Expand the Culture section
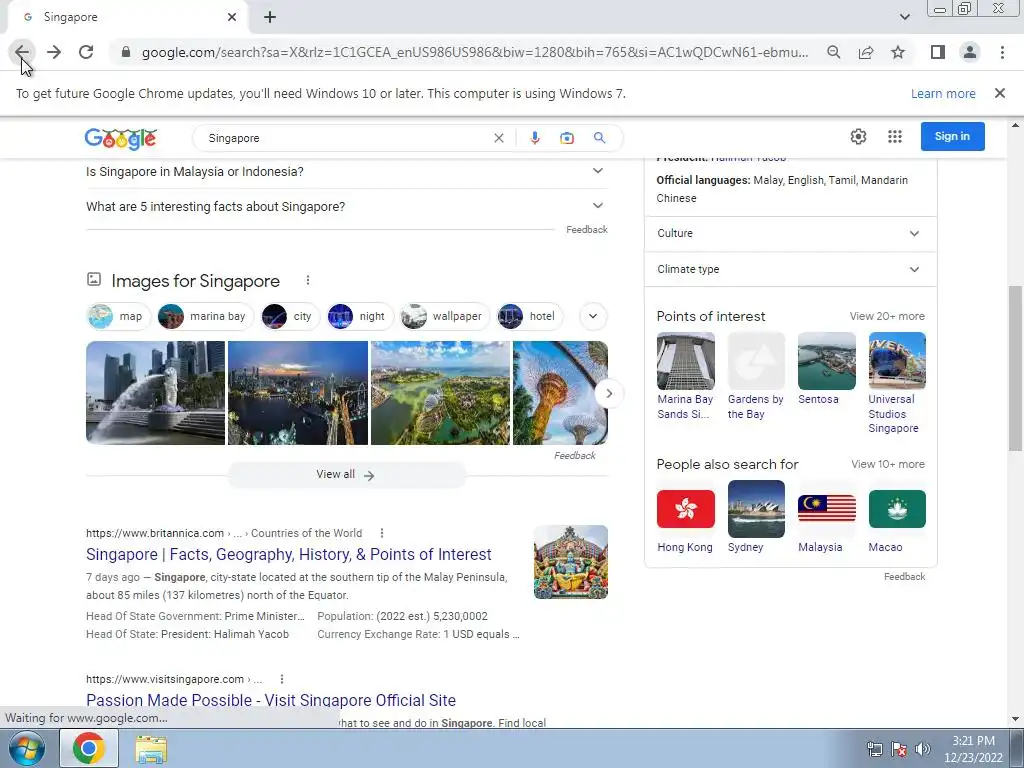This screenshot has width=1024, height=768. 790,233
